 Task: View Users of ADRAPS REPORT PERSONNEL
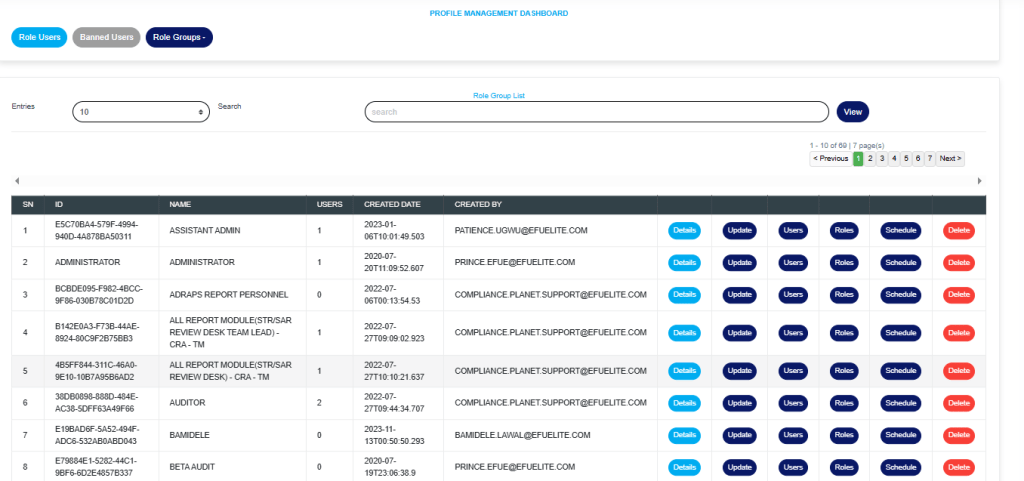point(793,295)
